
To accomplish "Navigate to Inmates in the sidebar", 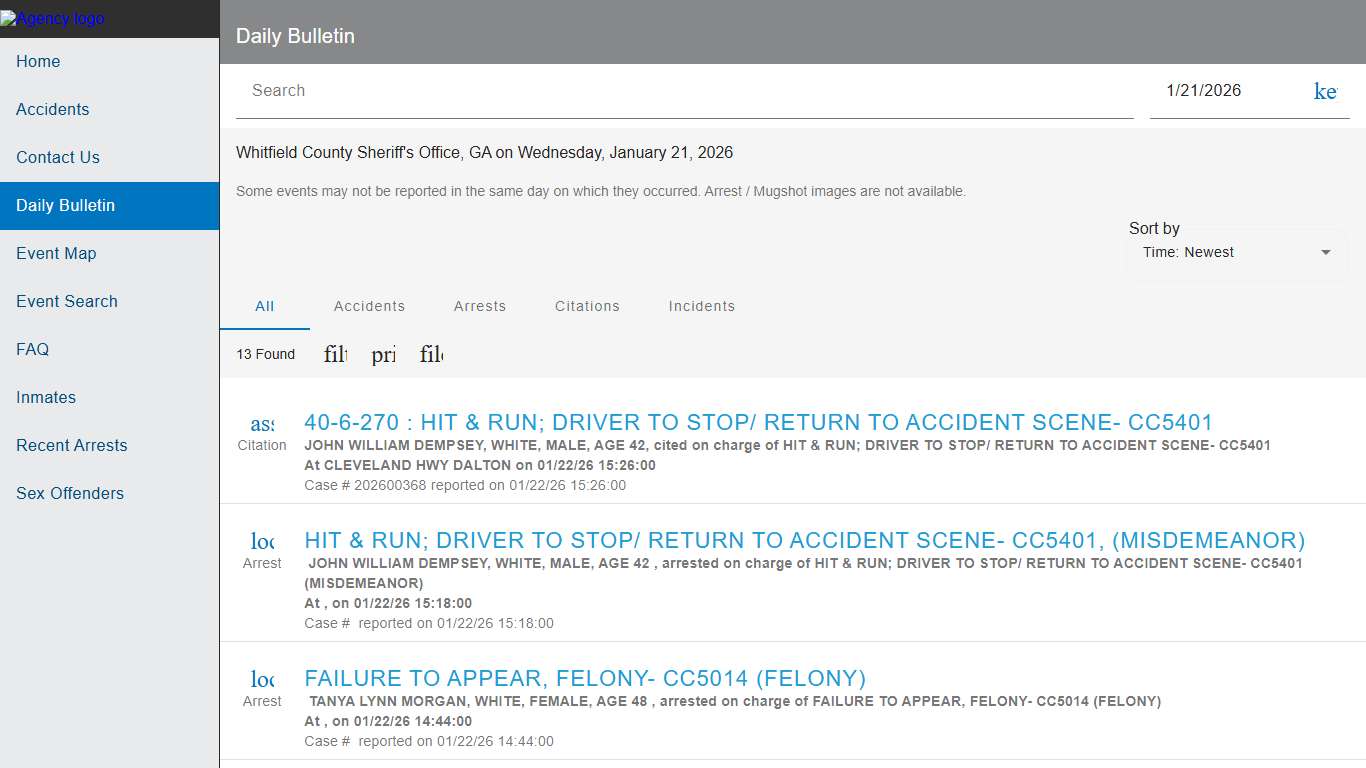I will pyautogui.click(x=46, y=397).
